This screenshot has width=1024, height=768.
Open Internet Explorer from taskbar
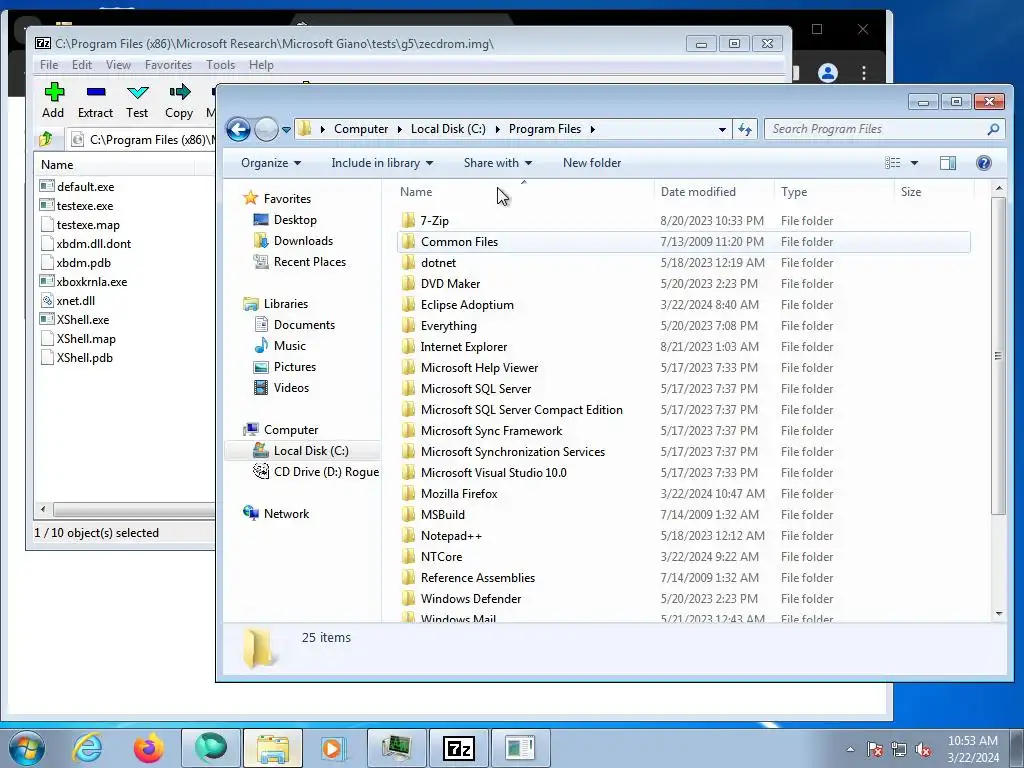[x=88, y=748]
